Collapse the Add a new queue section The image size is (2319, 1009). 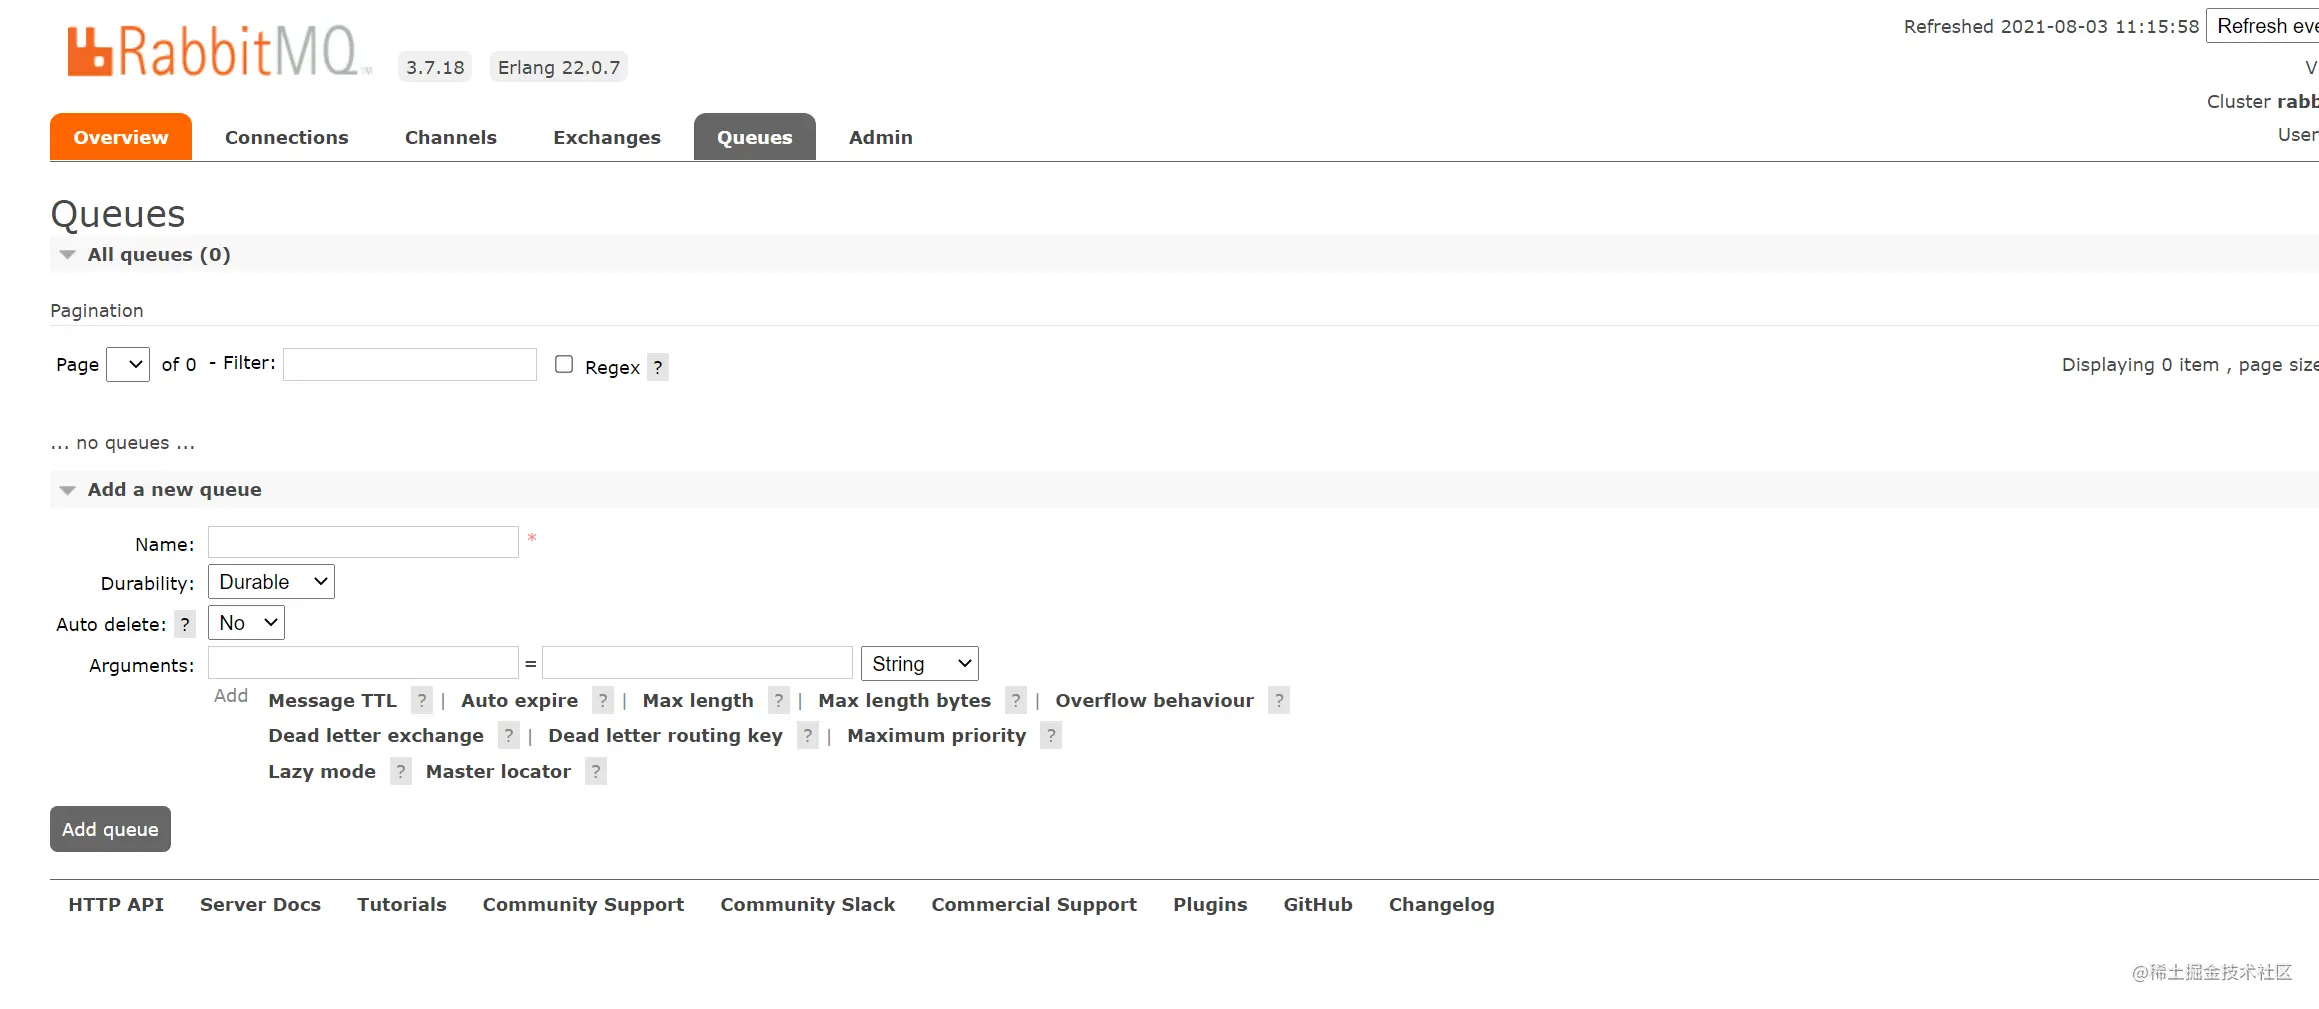174,489
